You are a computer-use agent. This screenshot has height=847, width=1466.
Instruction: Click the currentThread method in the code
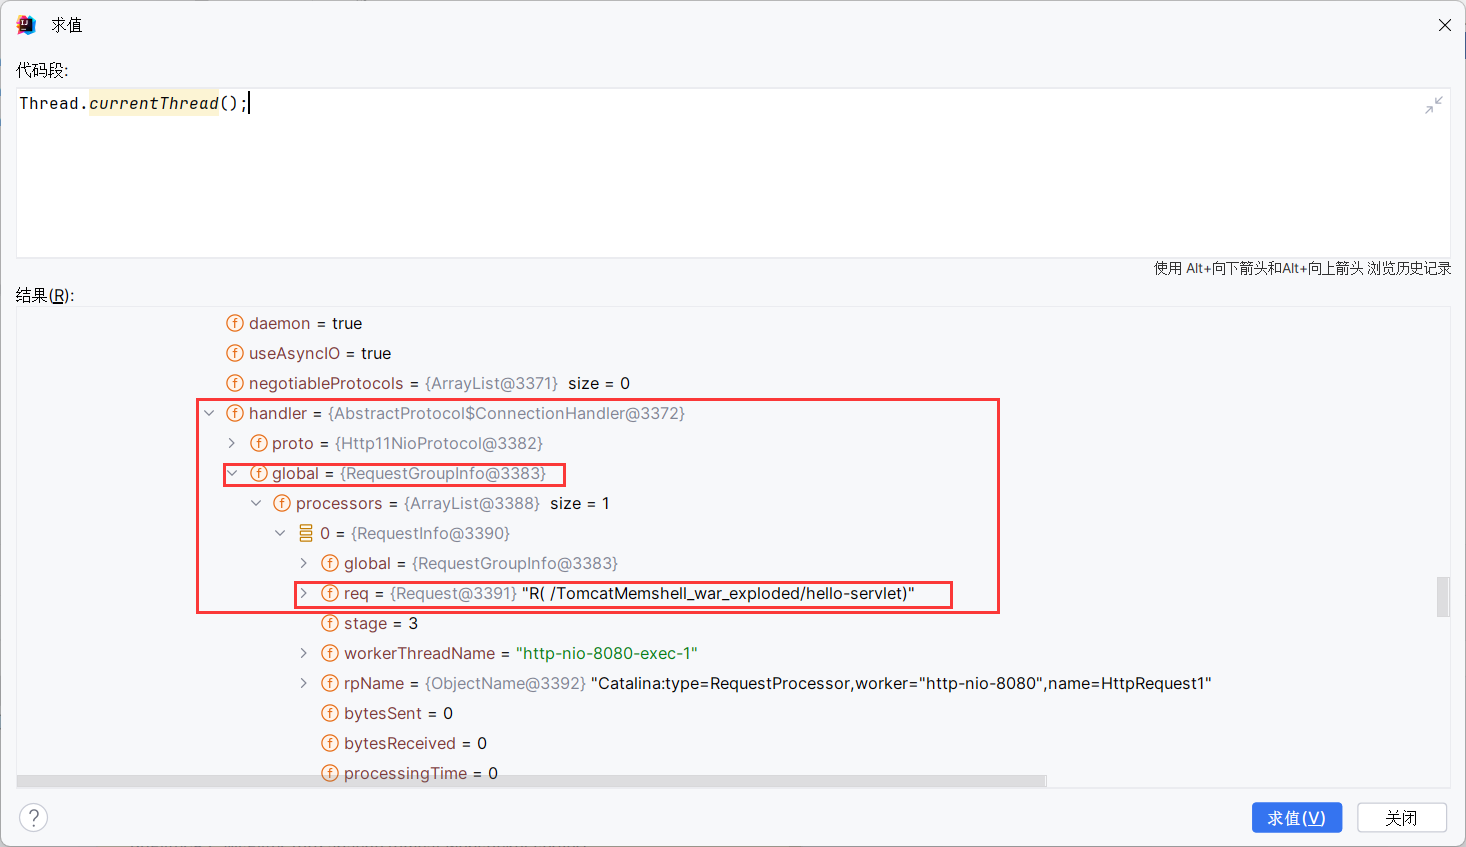click(154, 103)
